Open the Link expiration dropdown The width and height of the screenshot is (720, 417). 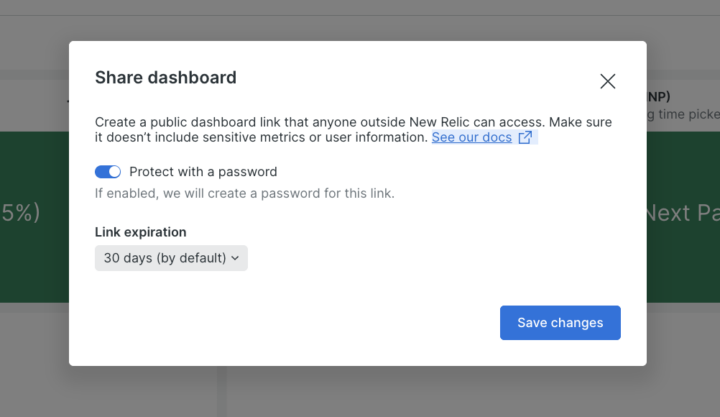click(171, 258)
